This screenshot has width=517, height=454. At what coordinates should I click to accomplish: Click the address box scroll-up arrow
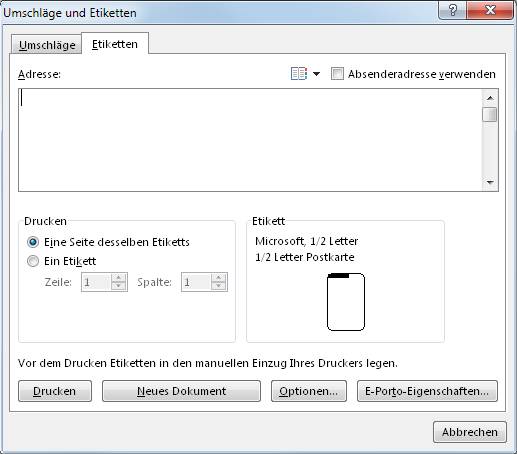coord(490,98)
